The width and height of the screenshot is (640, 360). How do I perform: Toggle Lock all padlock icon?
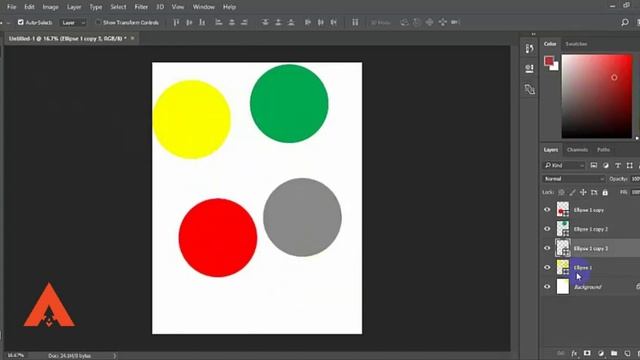coord(605,192)
